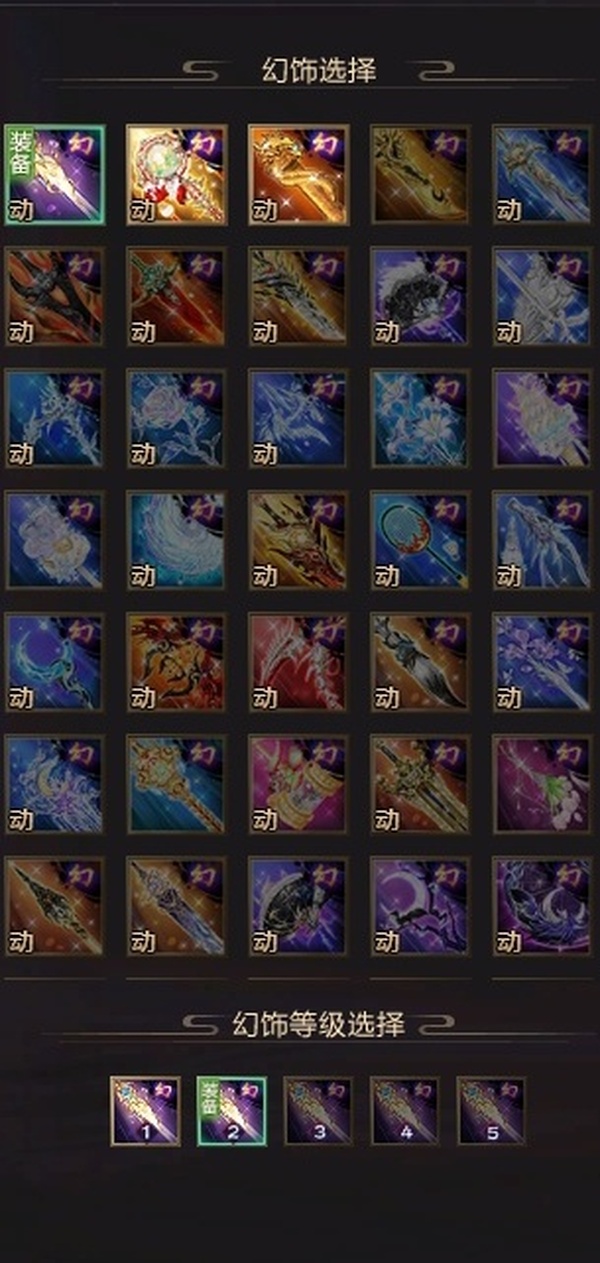Image resolution: width=600 pixels, height=1263 pixels.
Task: Select the white feather fan on teal background
Action: [177, 541]
